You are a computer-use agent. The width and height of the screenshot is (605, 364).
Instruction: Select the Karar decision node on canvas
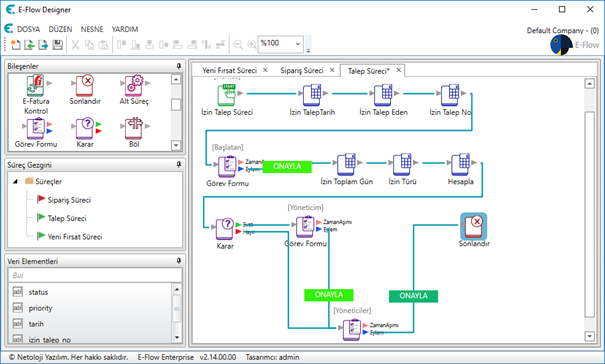[225, 229]
